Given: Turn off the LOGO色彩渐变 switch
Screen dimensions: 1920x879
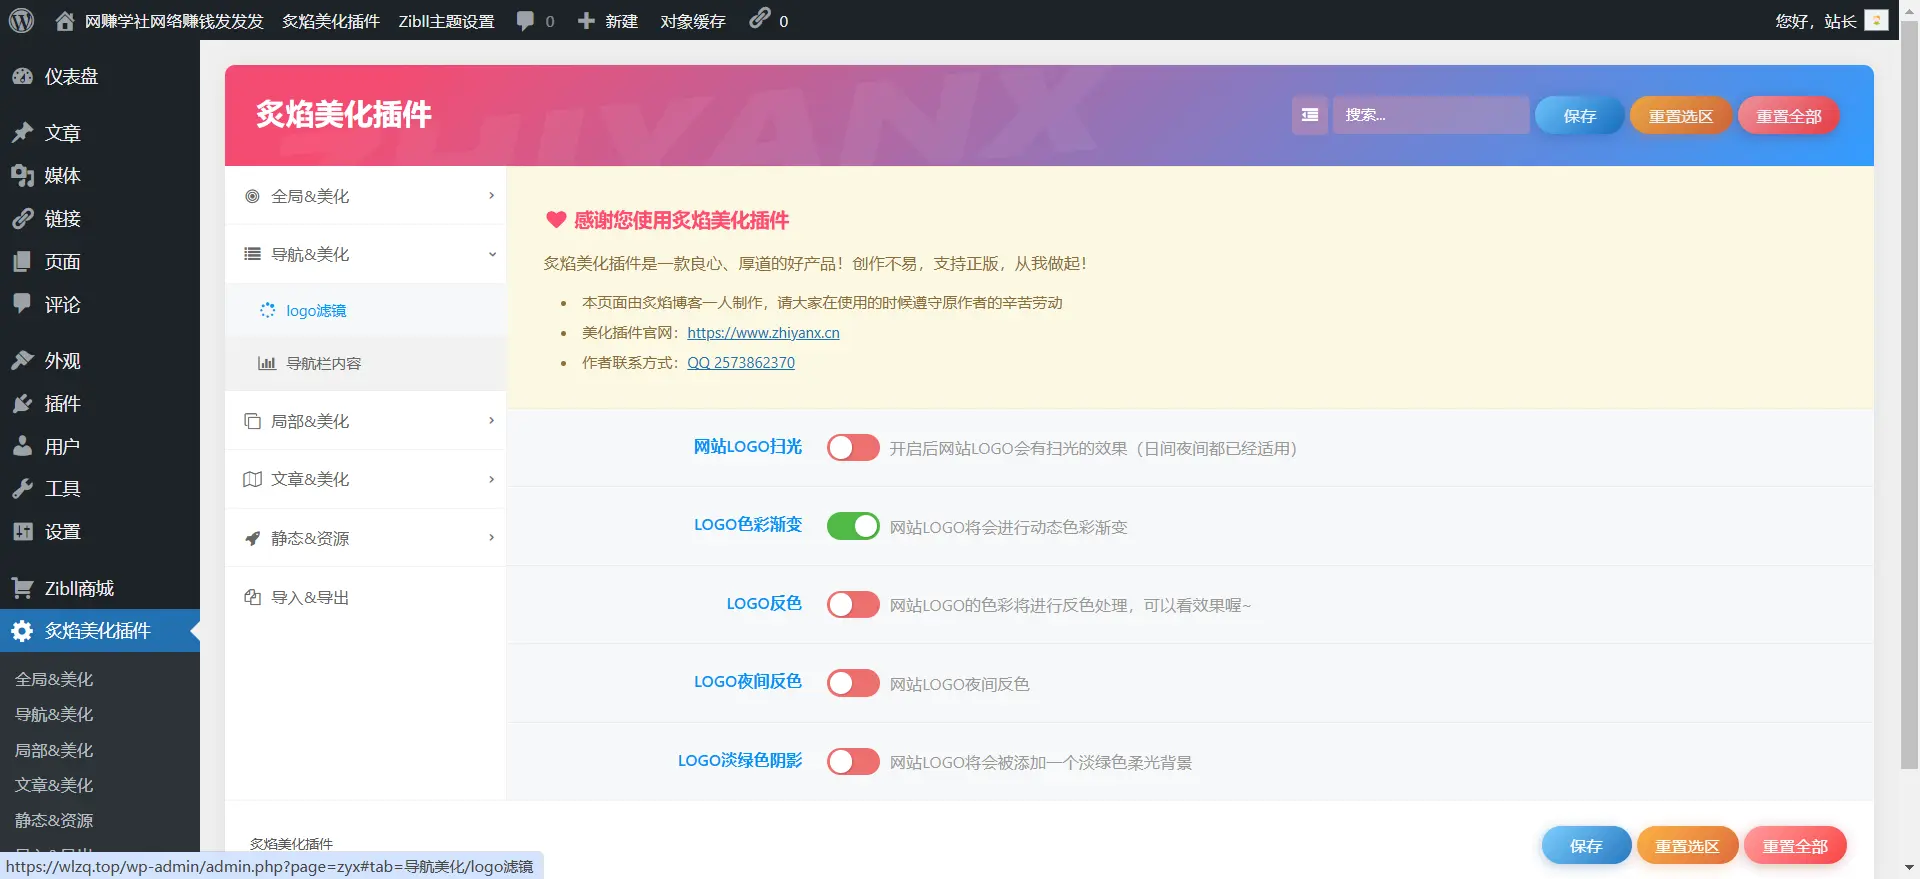Looking at the screenshot, I should (853, 526).
